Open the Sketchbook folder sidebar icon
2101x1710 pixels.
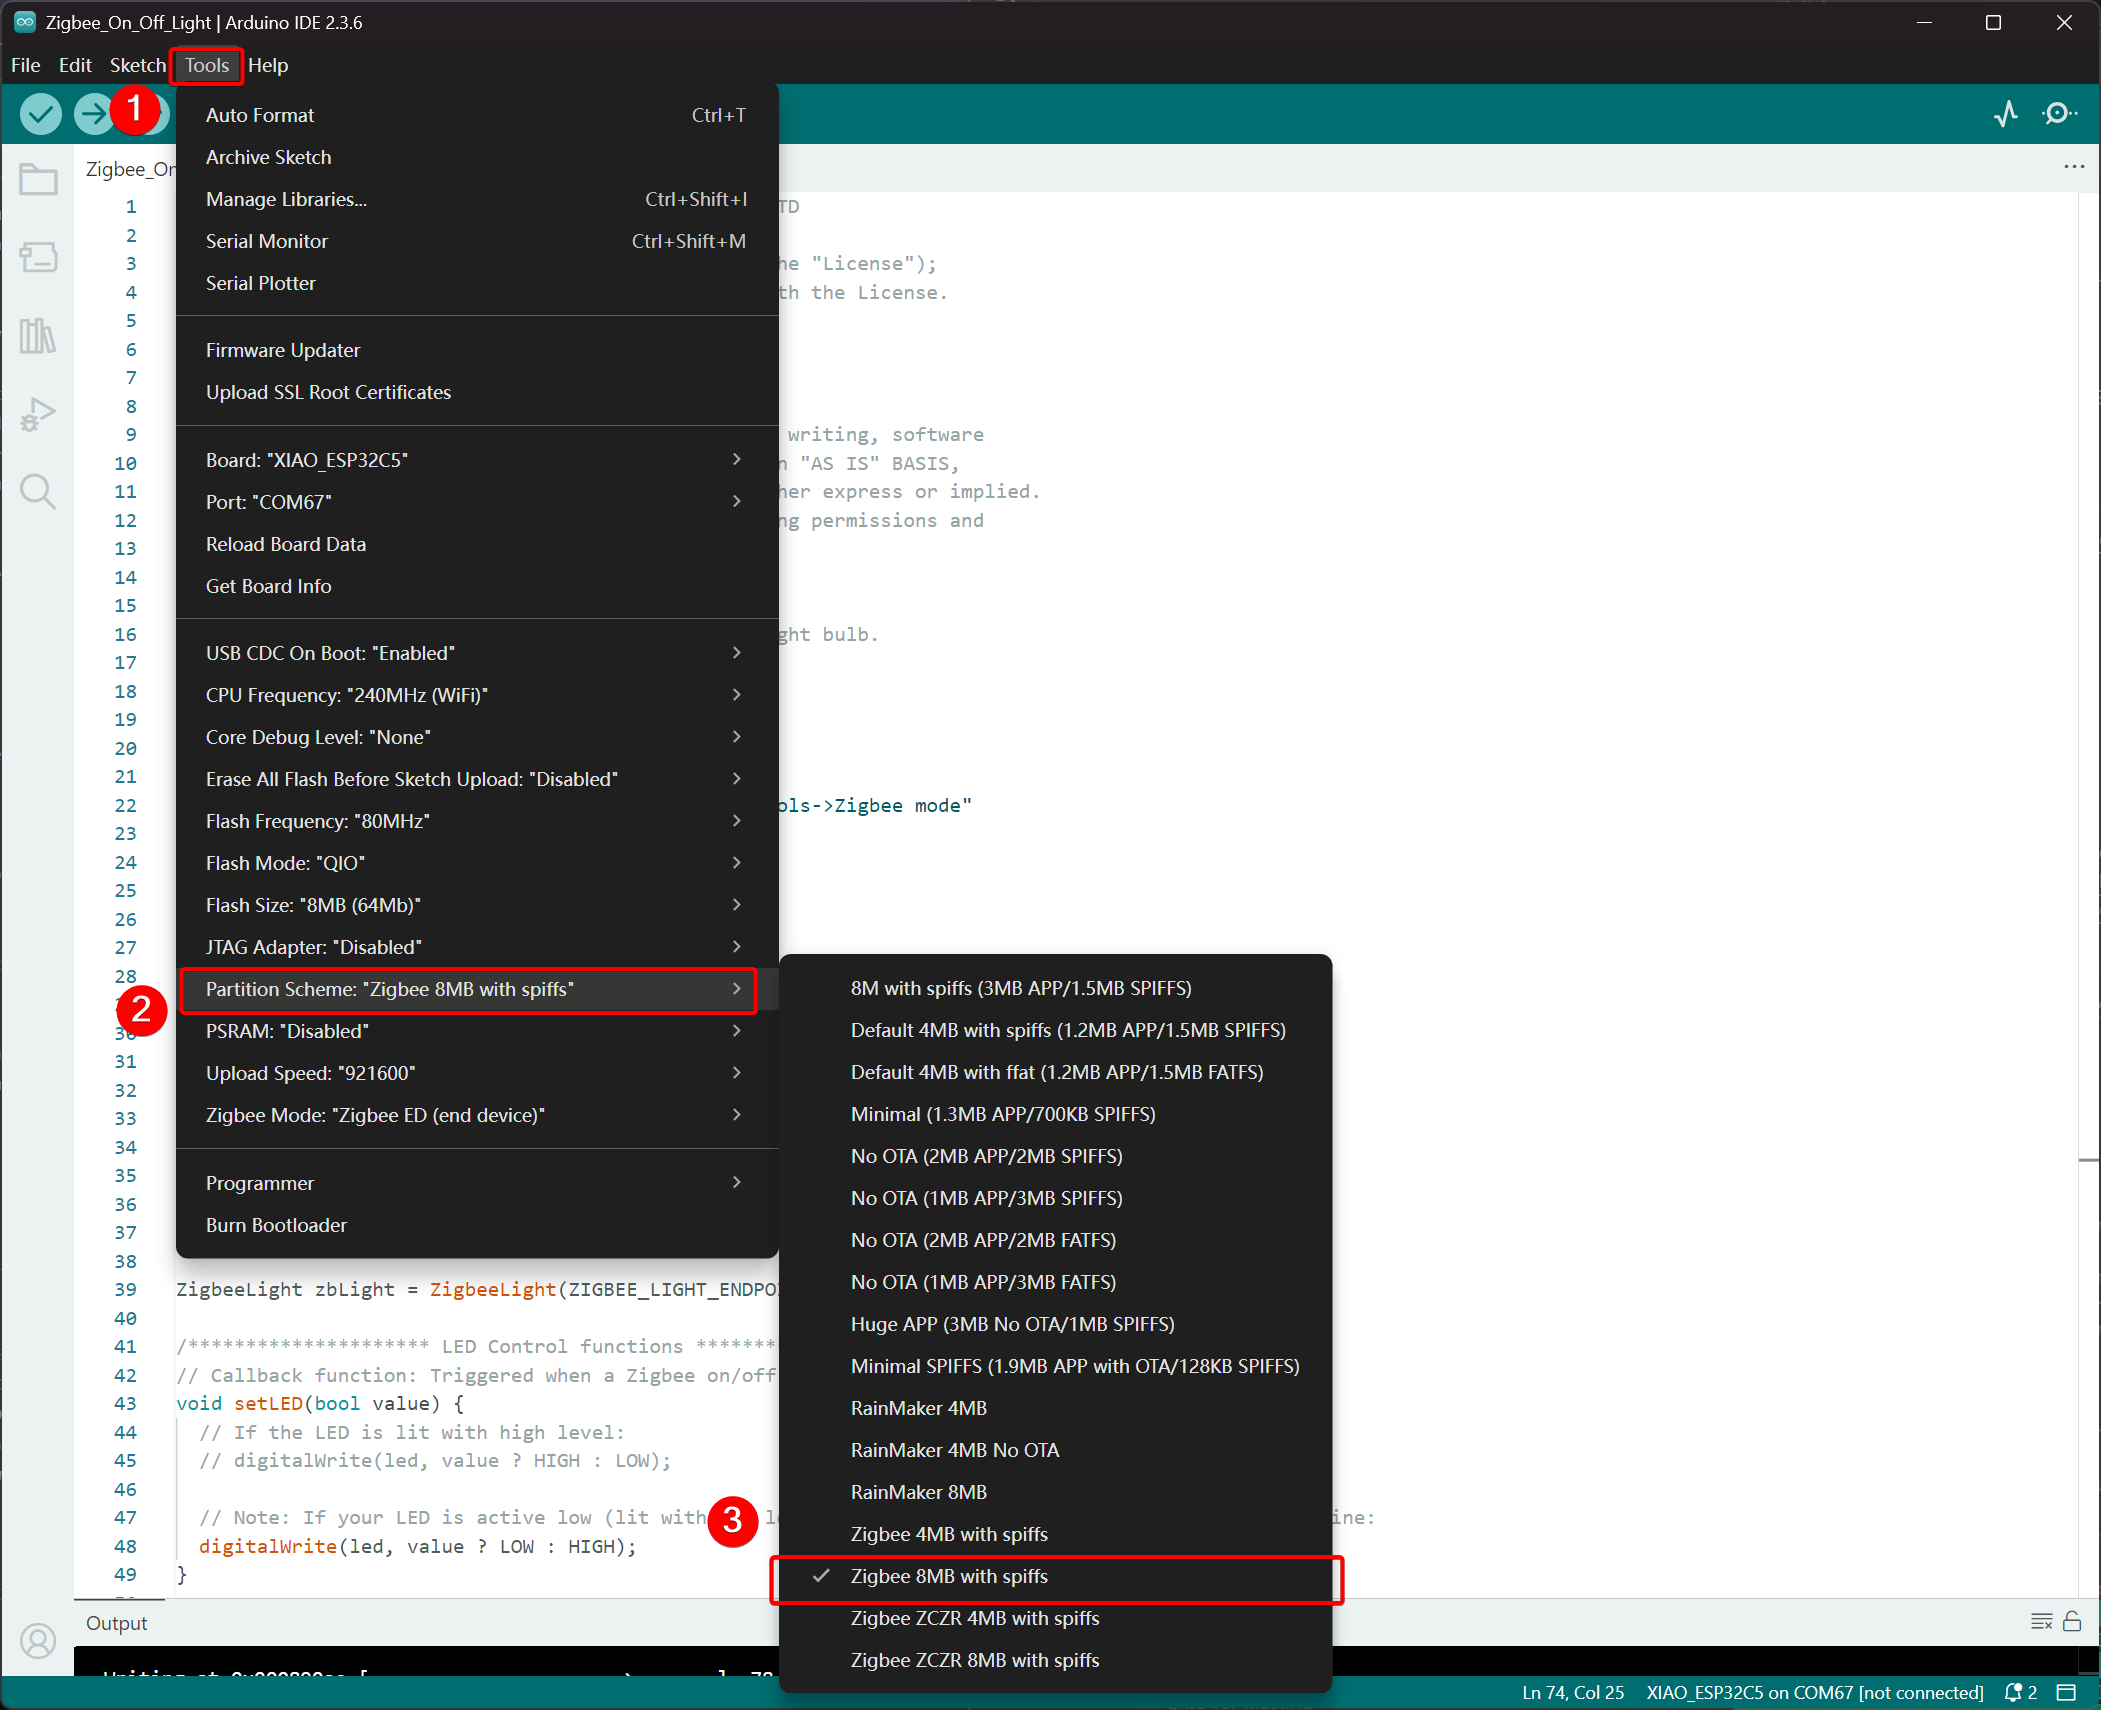tap(38, 181)
